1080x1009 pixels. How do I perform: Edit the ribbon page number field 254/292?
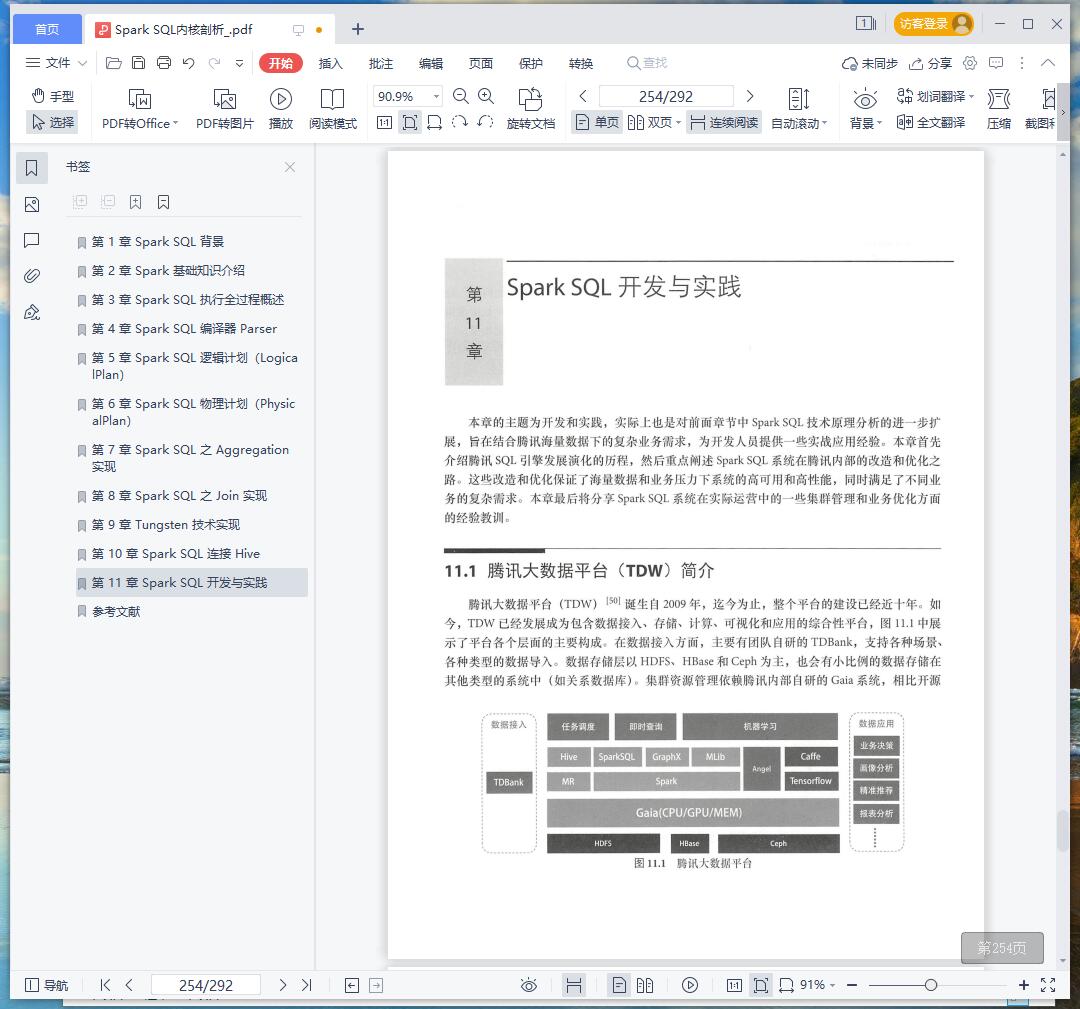click(666, 96)
